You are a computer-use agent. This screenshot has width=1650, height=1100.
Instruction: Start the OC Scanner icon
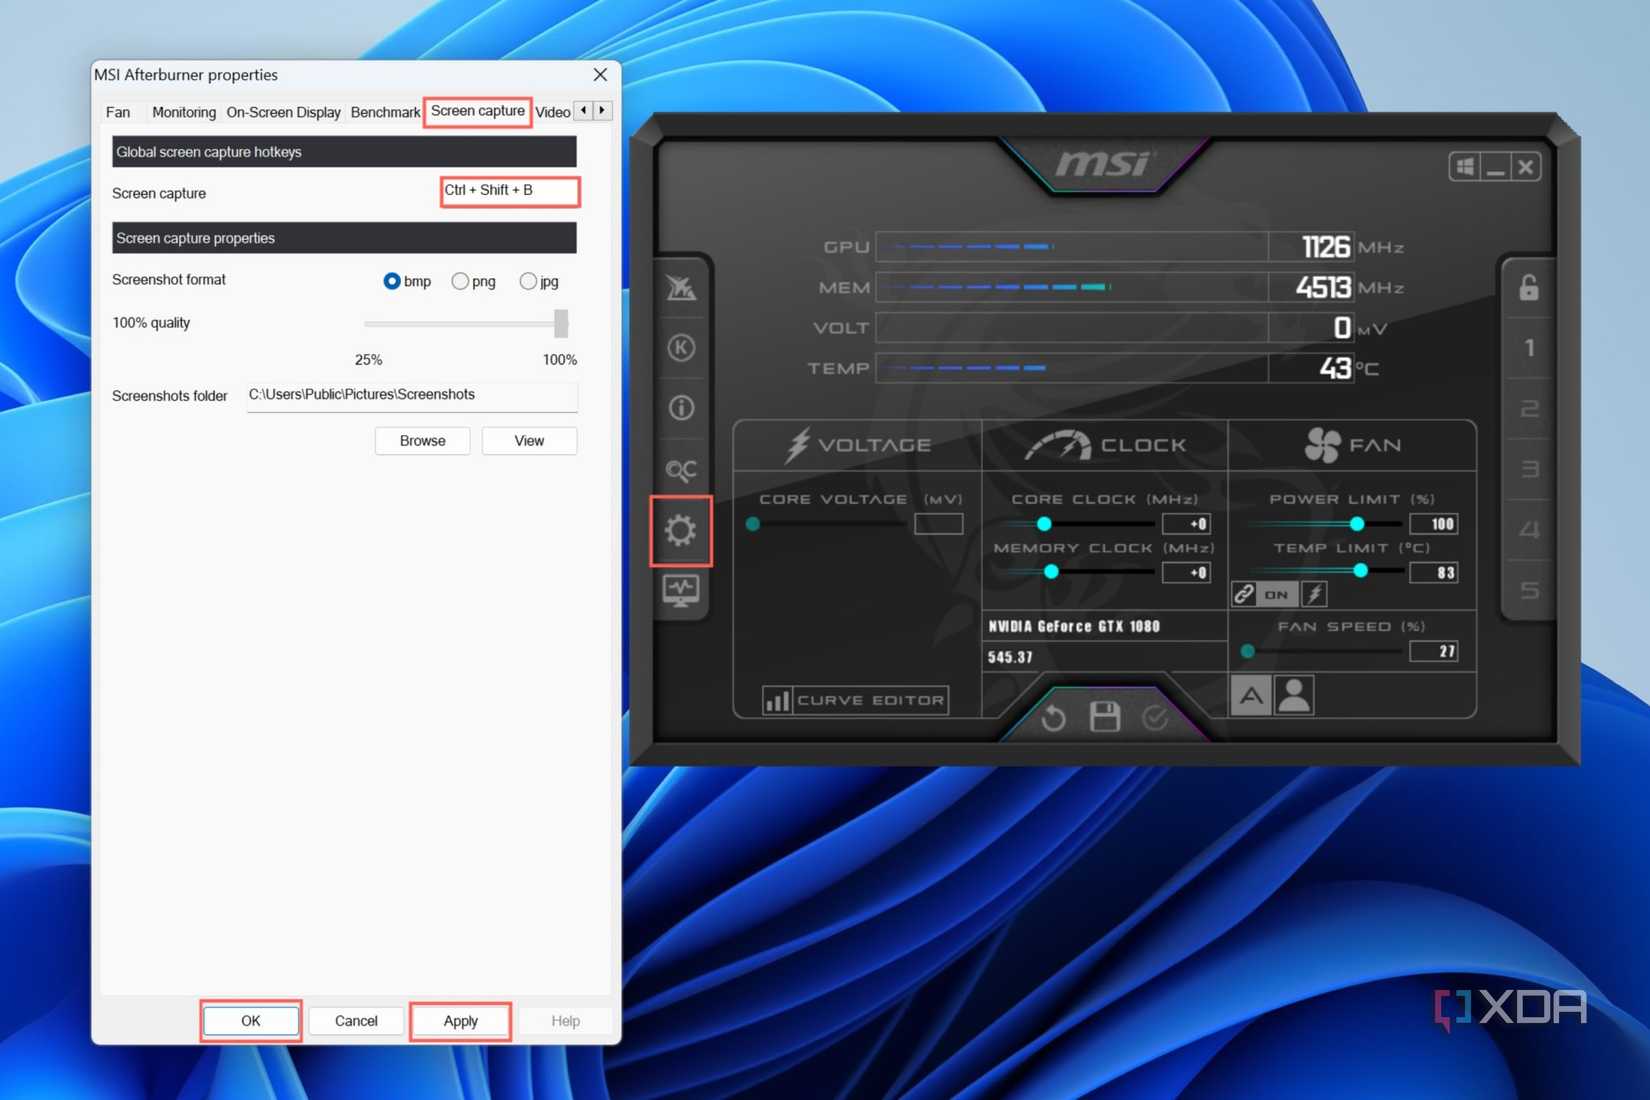click(x=681, y=469)
